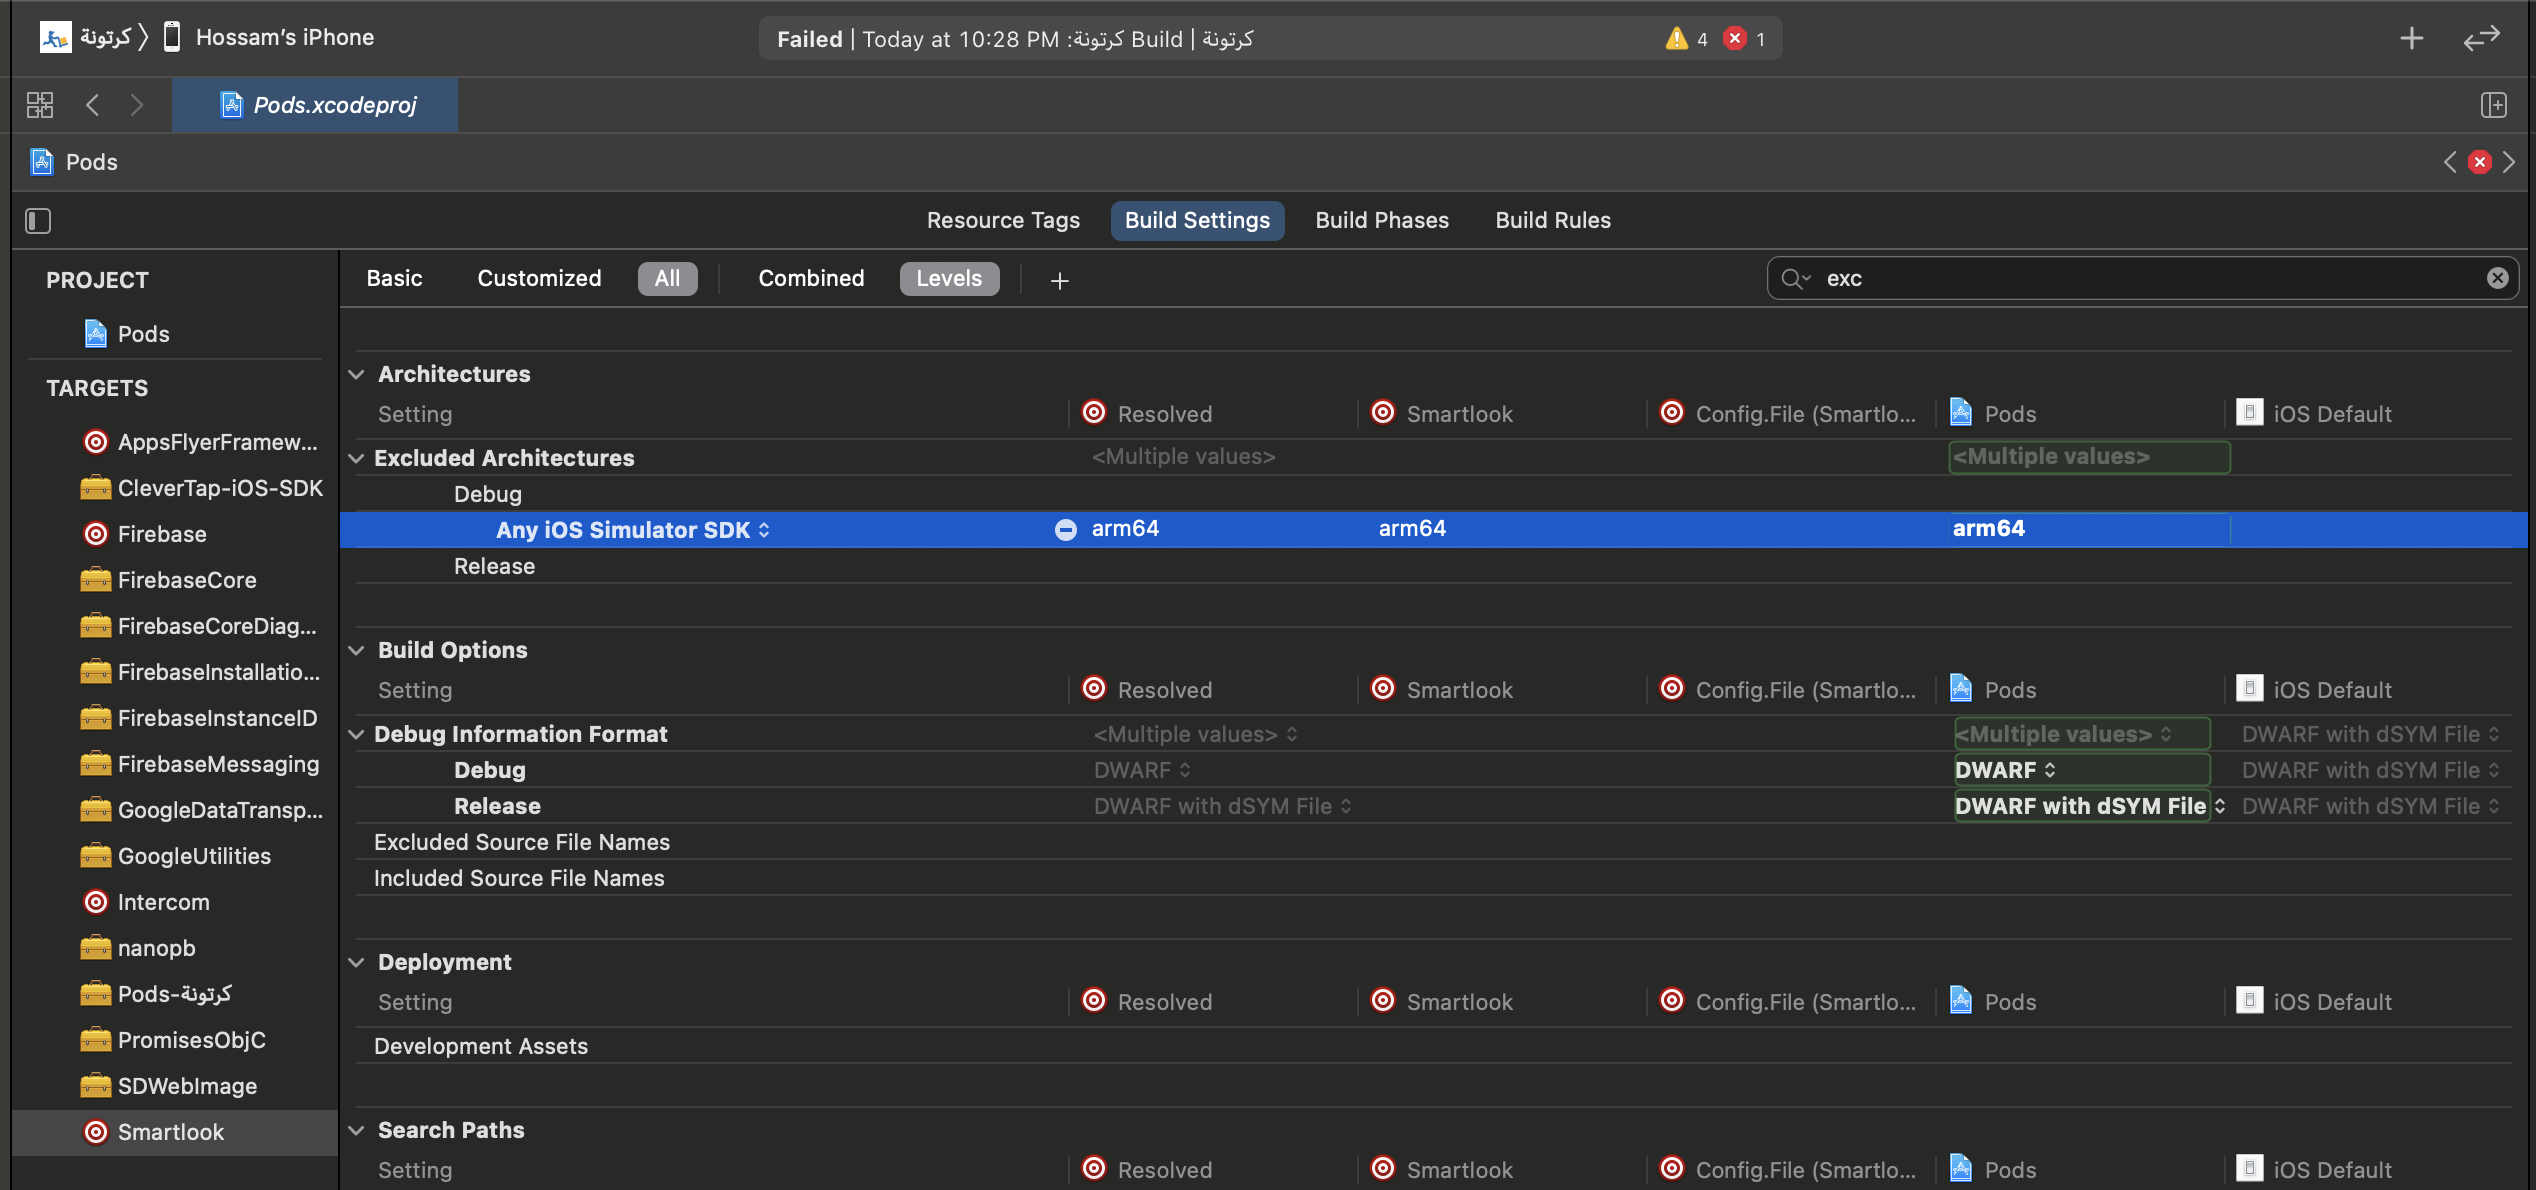The width and height of the screenshot is (2536, 1190).
Task: Clear the build settings search field
Action: pos(2497,278)
